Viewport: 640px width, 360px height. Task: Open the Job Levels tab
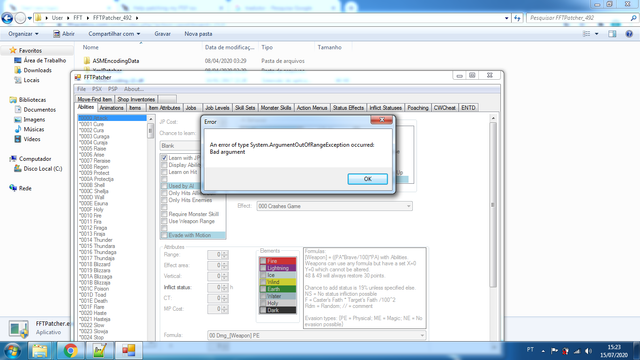[217, 108]
